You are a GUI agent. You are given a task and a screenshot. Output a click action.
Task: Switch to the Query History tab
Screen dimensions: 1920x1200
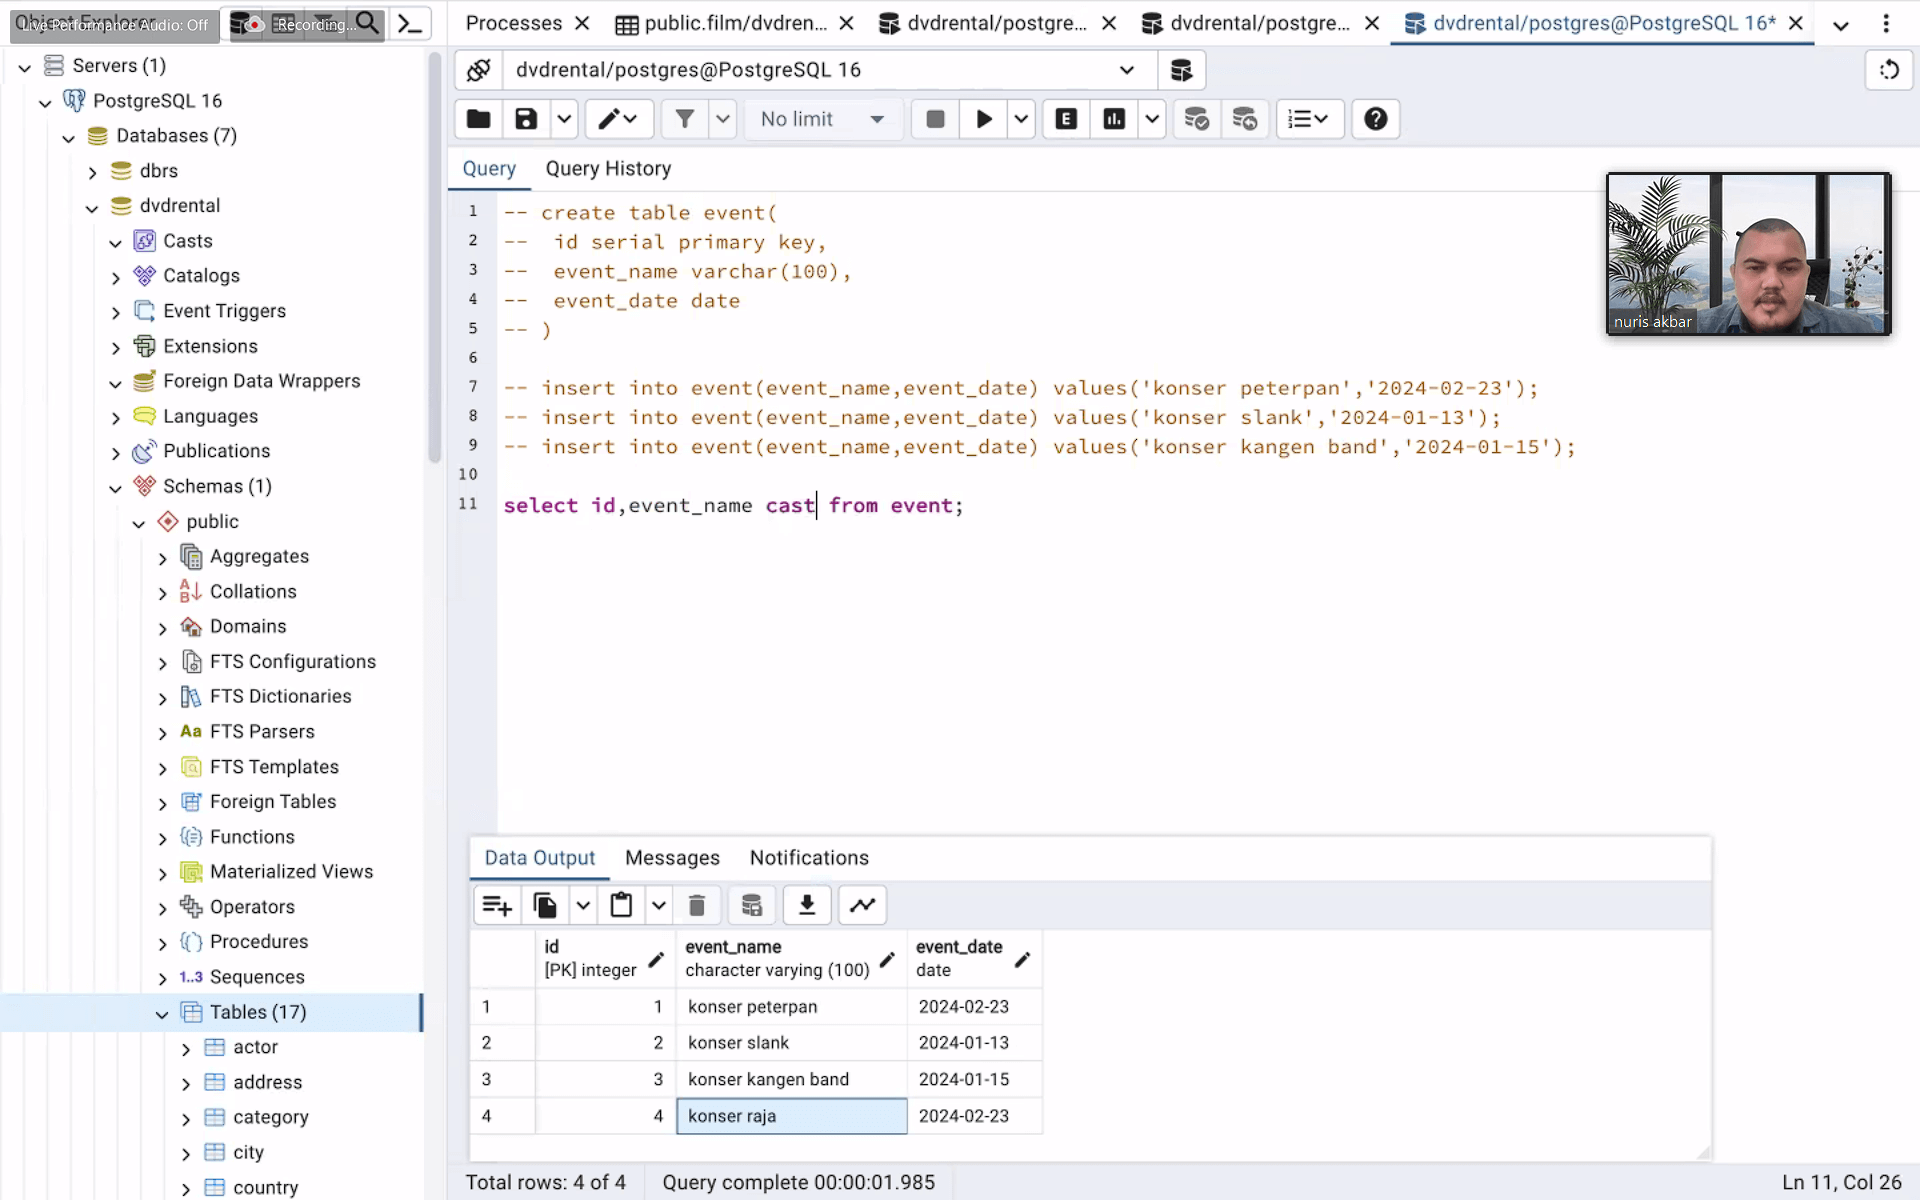(x=608, y=169)
